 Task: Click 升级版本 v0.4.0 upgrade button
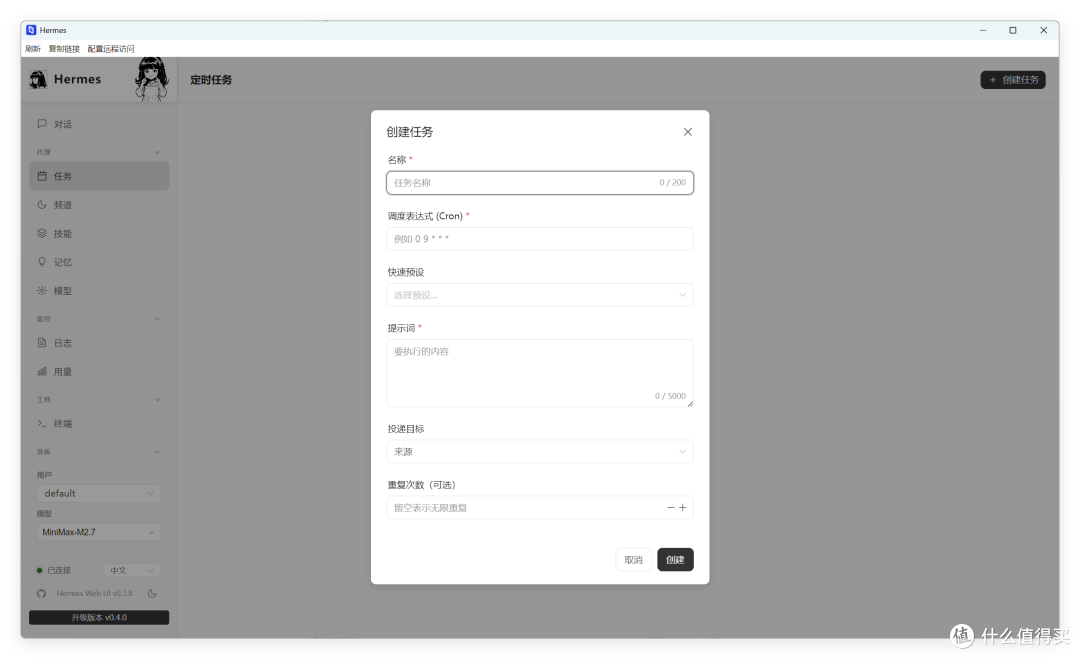98,618
